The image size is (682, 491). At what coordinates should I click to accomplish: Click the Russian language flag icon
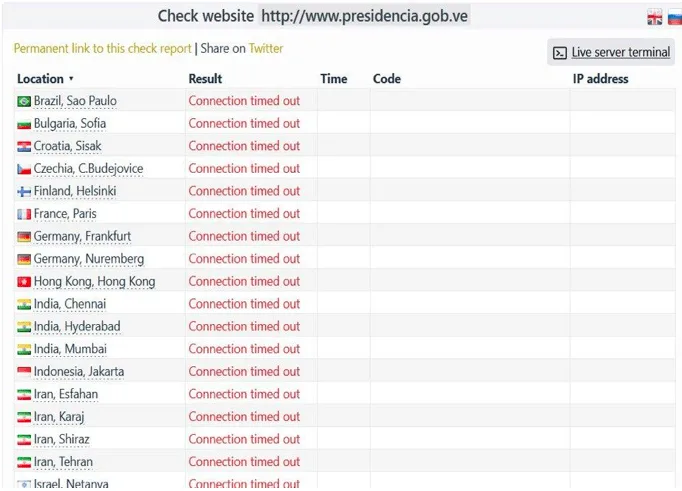[x=674, y=17]
